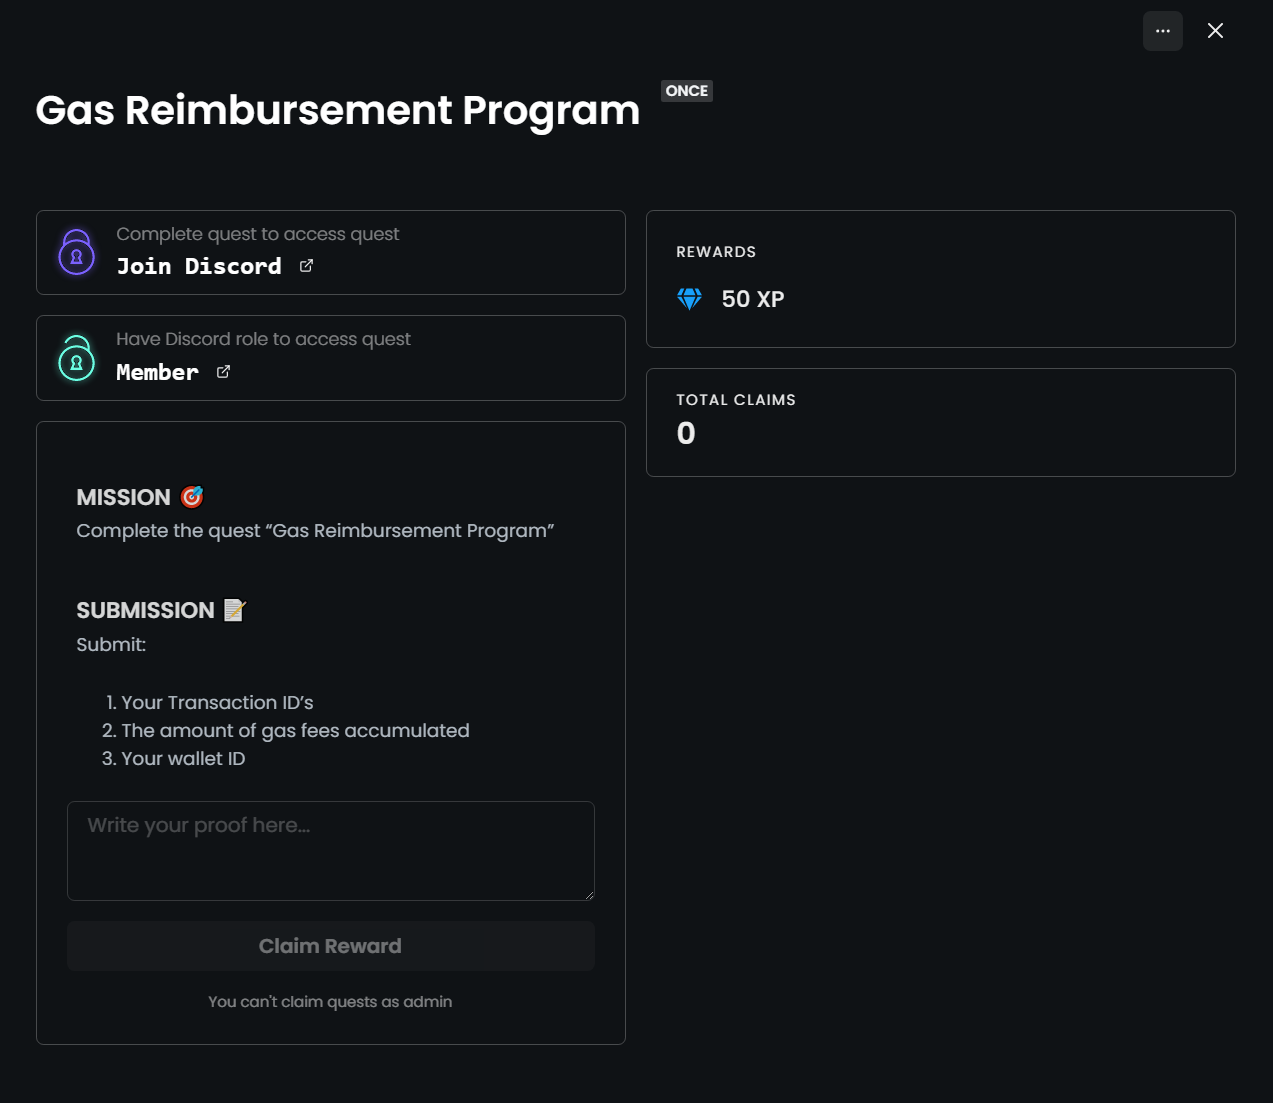1273x1103 pixels.
Task: Click the purple lock icon beside Join Discord
Action: (x=77, y=253)
